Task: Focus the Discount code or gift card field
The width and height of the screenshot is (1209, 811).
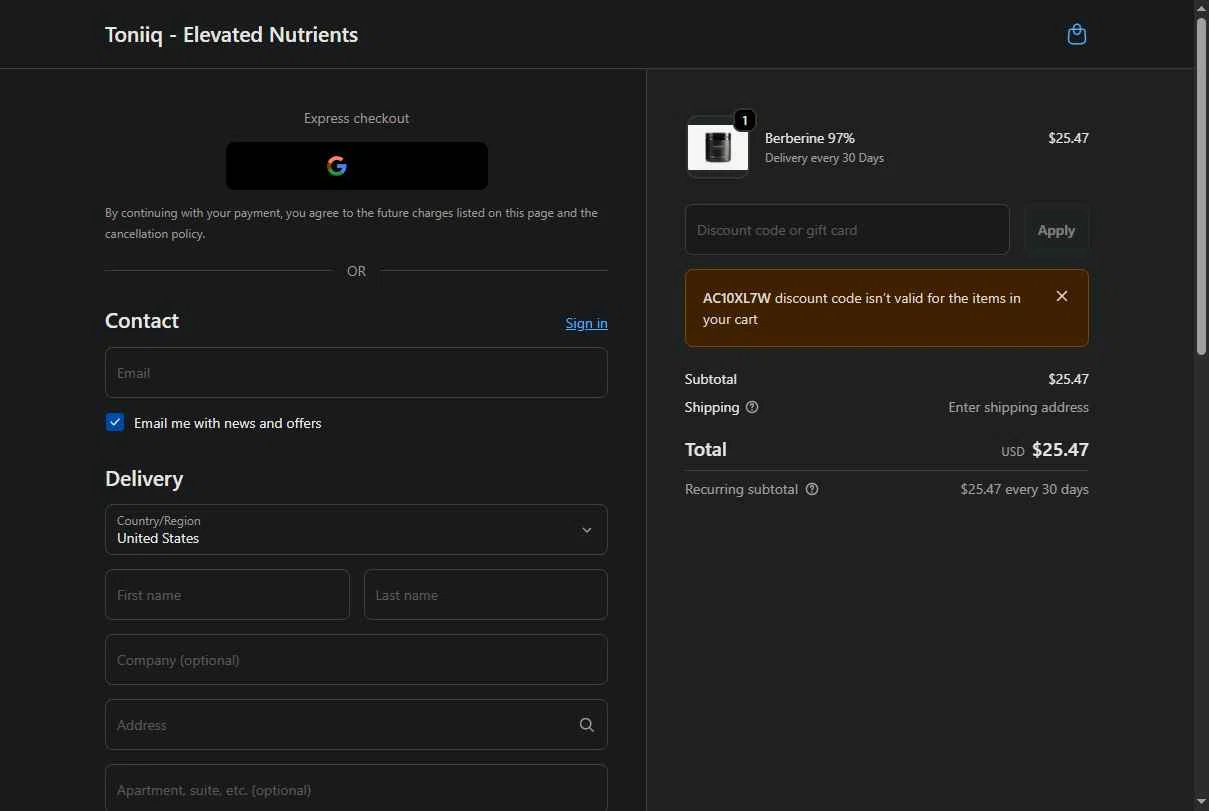Action: pos(847,230)
